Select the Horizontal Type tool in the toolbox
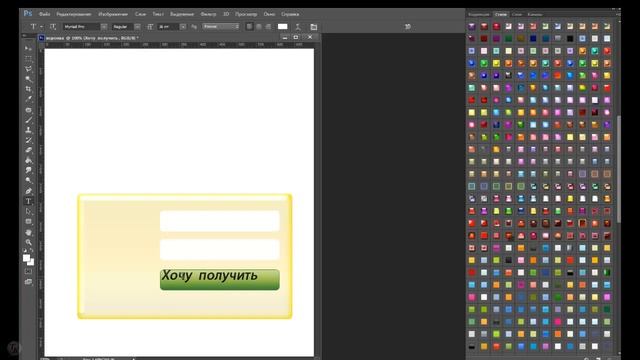The height and width of the screenshot is (360, 640). [x=28, y=201]
